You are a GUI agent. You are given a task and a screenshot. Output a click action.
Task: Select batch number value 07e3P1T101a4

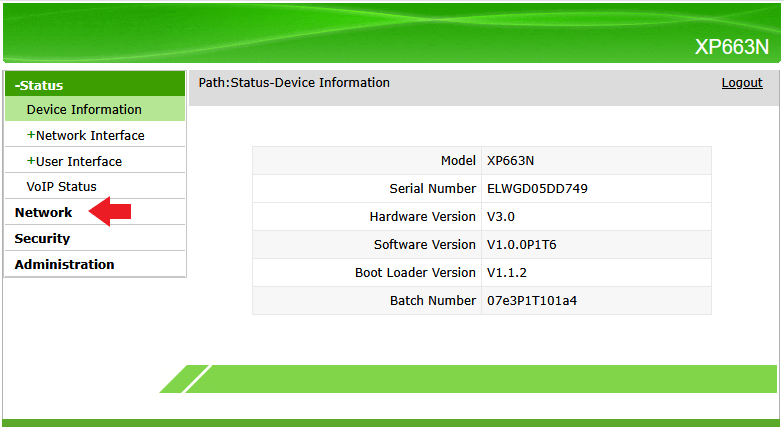[532, 300]
